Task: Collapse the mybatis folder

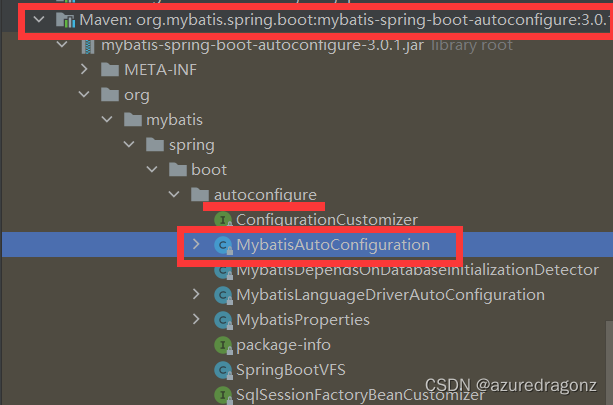Action: pos(107,119)
